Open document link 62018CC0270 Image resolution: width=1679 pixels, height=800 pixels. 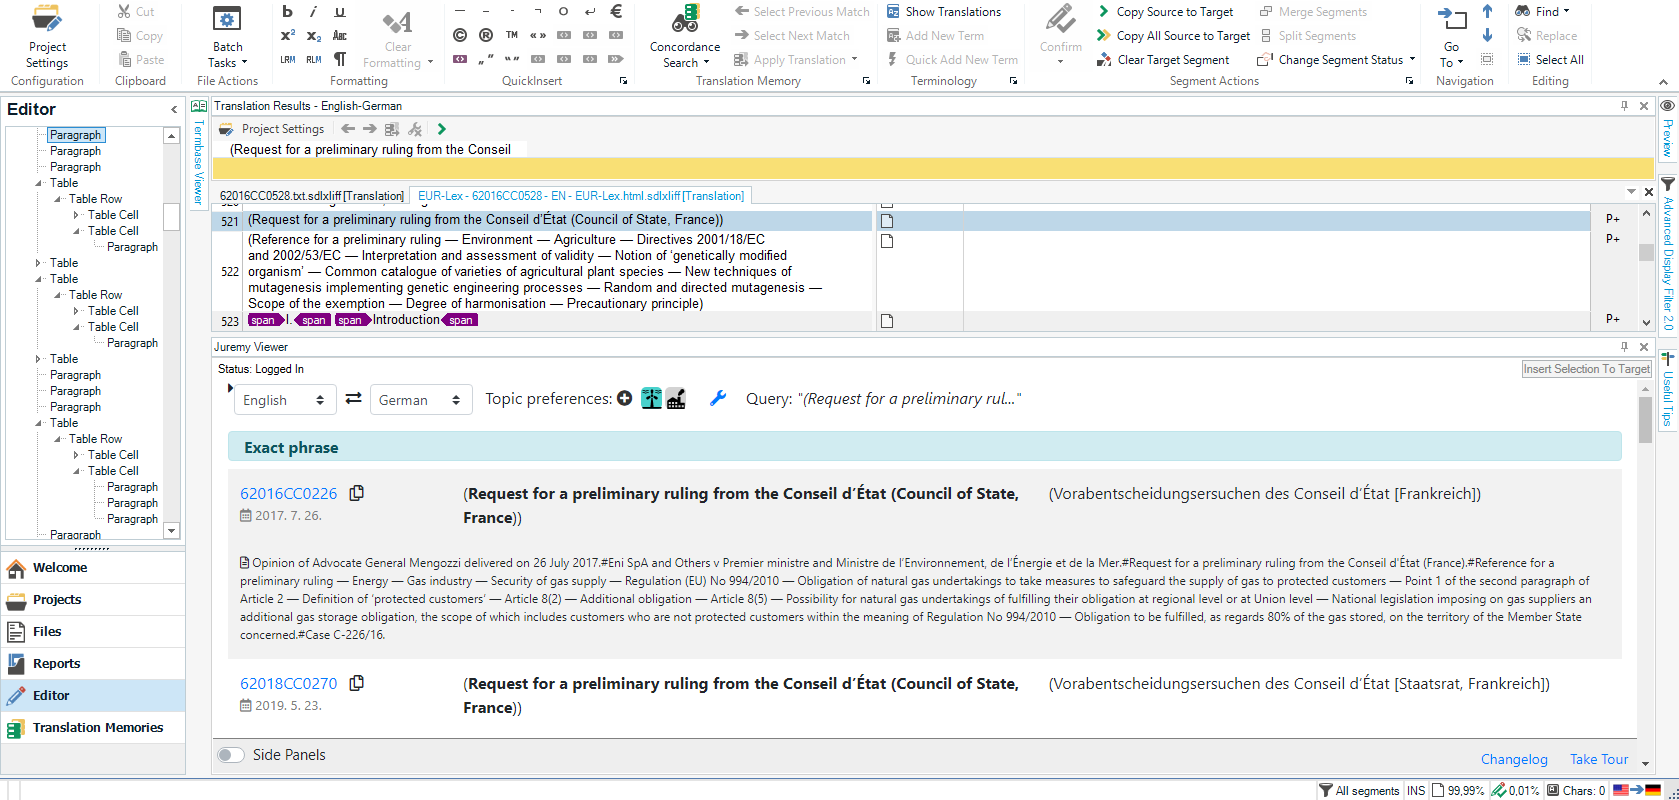289,683
